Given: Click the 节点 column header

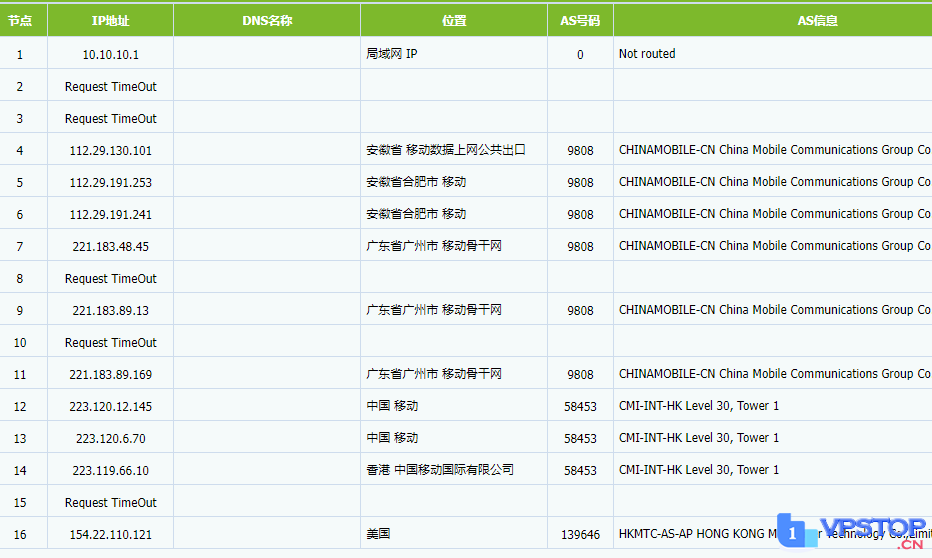Looking at the screenshot, I should (20, 21).
